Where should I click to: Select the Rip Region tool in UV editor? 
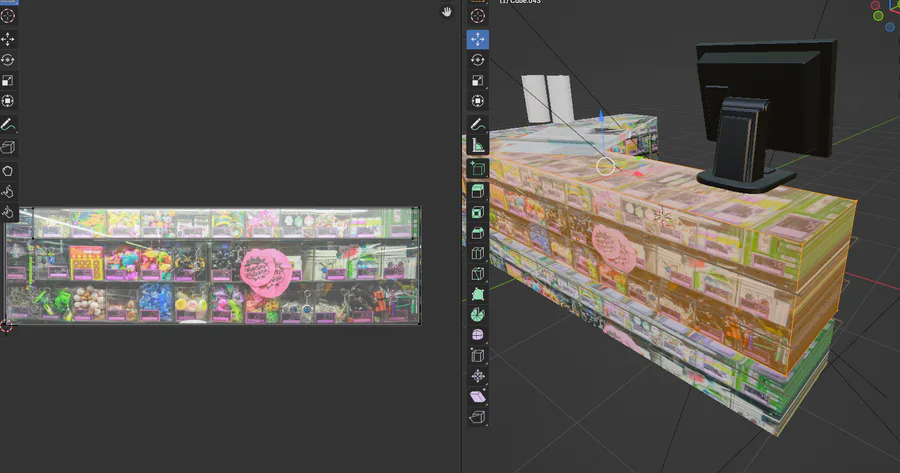(7, 148)
